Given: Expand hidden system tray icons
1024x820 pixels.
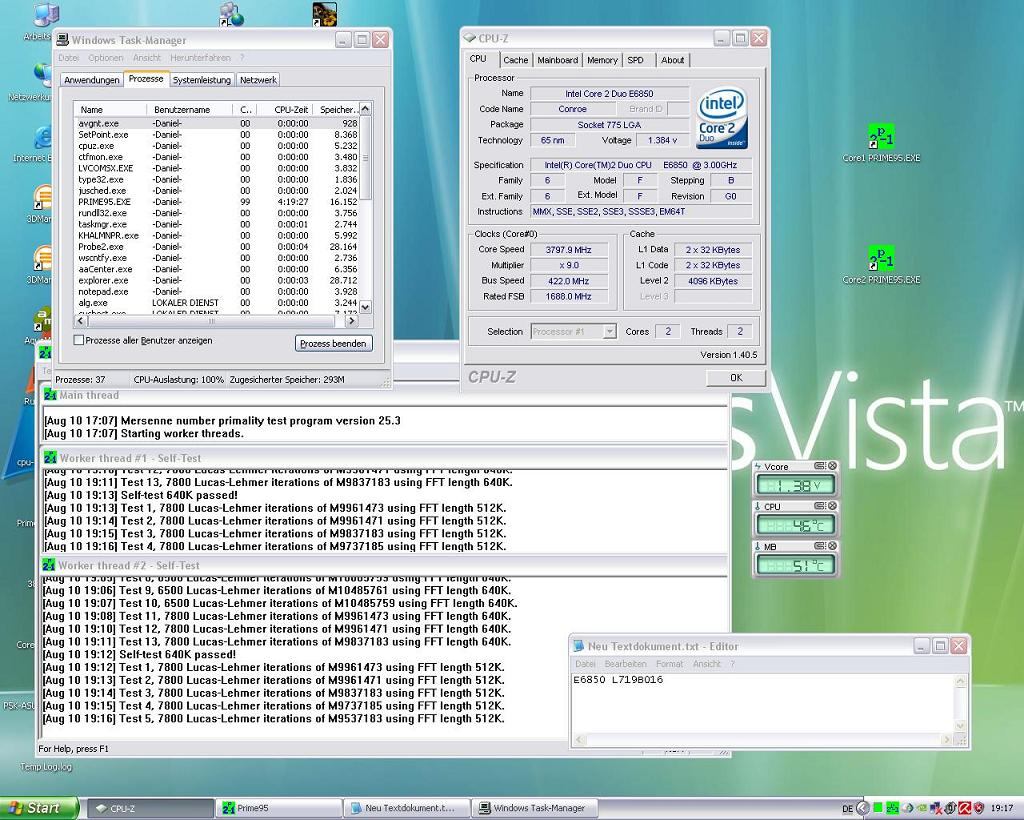Looking at the screenshot, I should coord(863,808).
